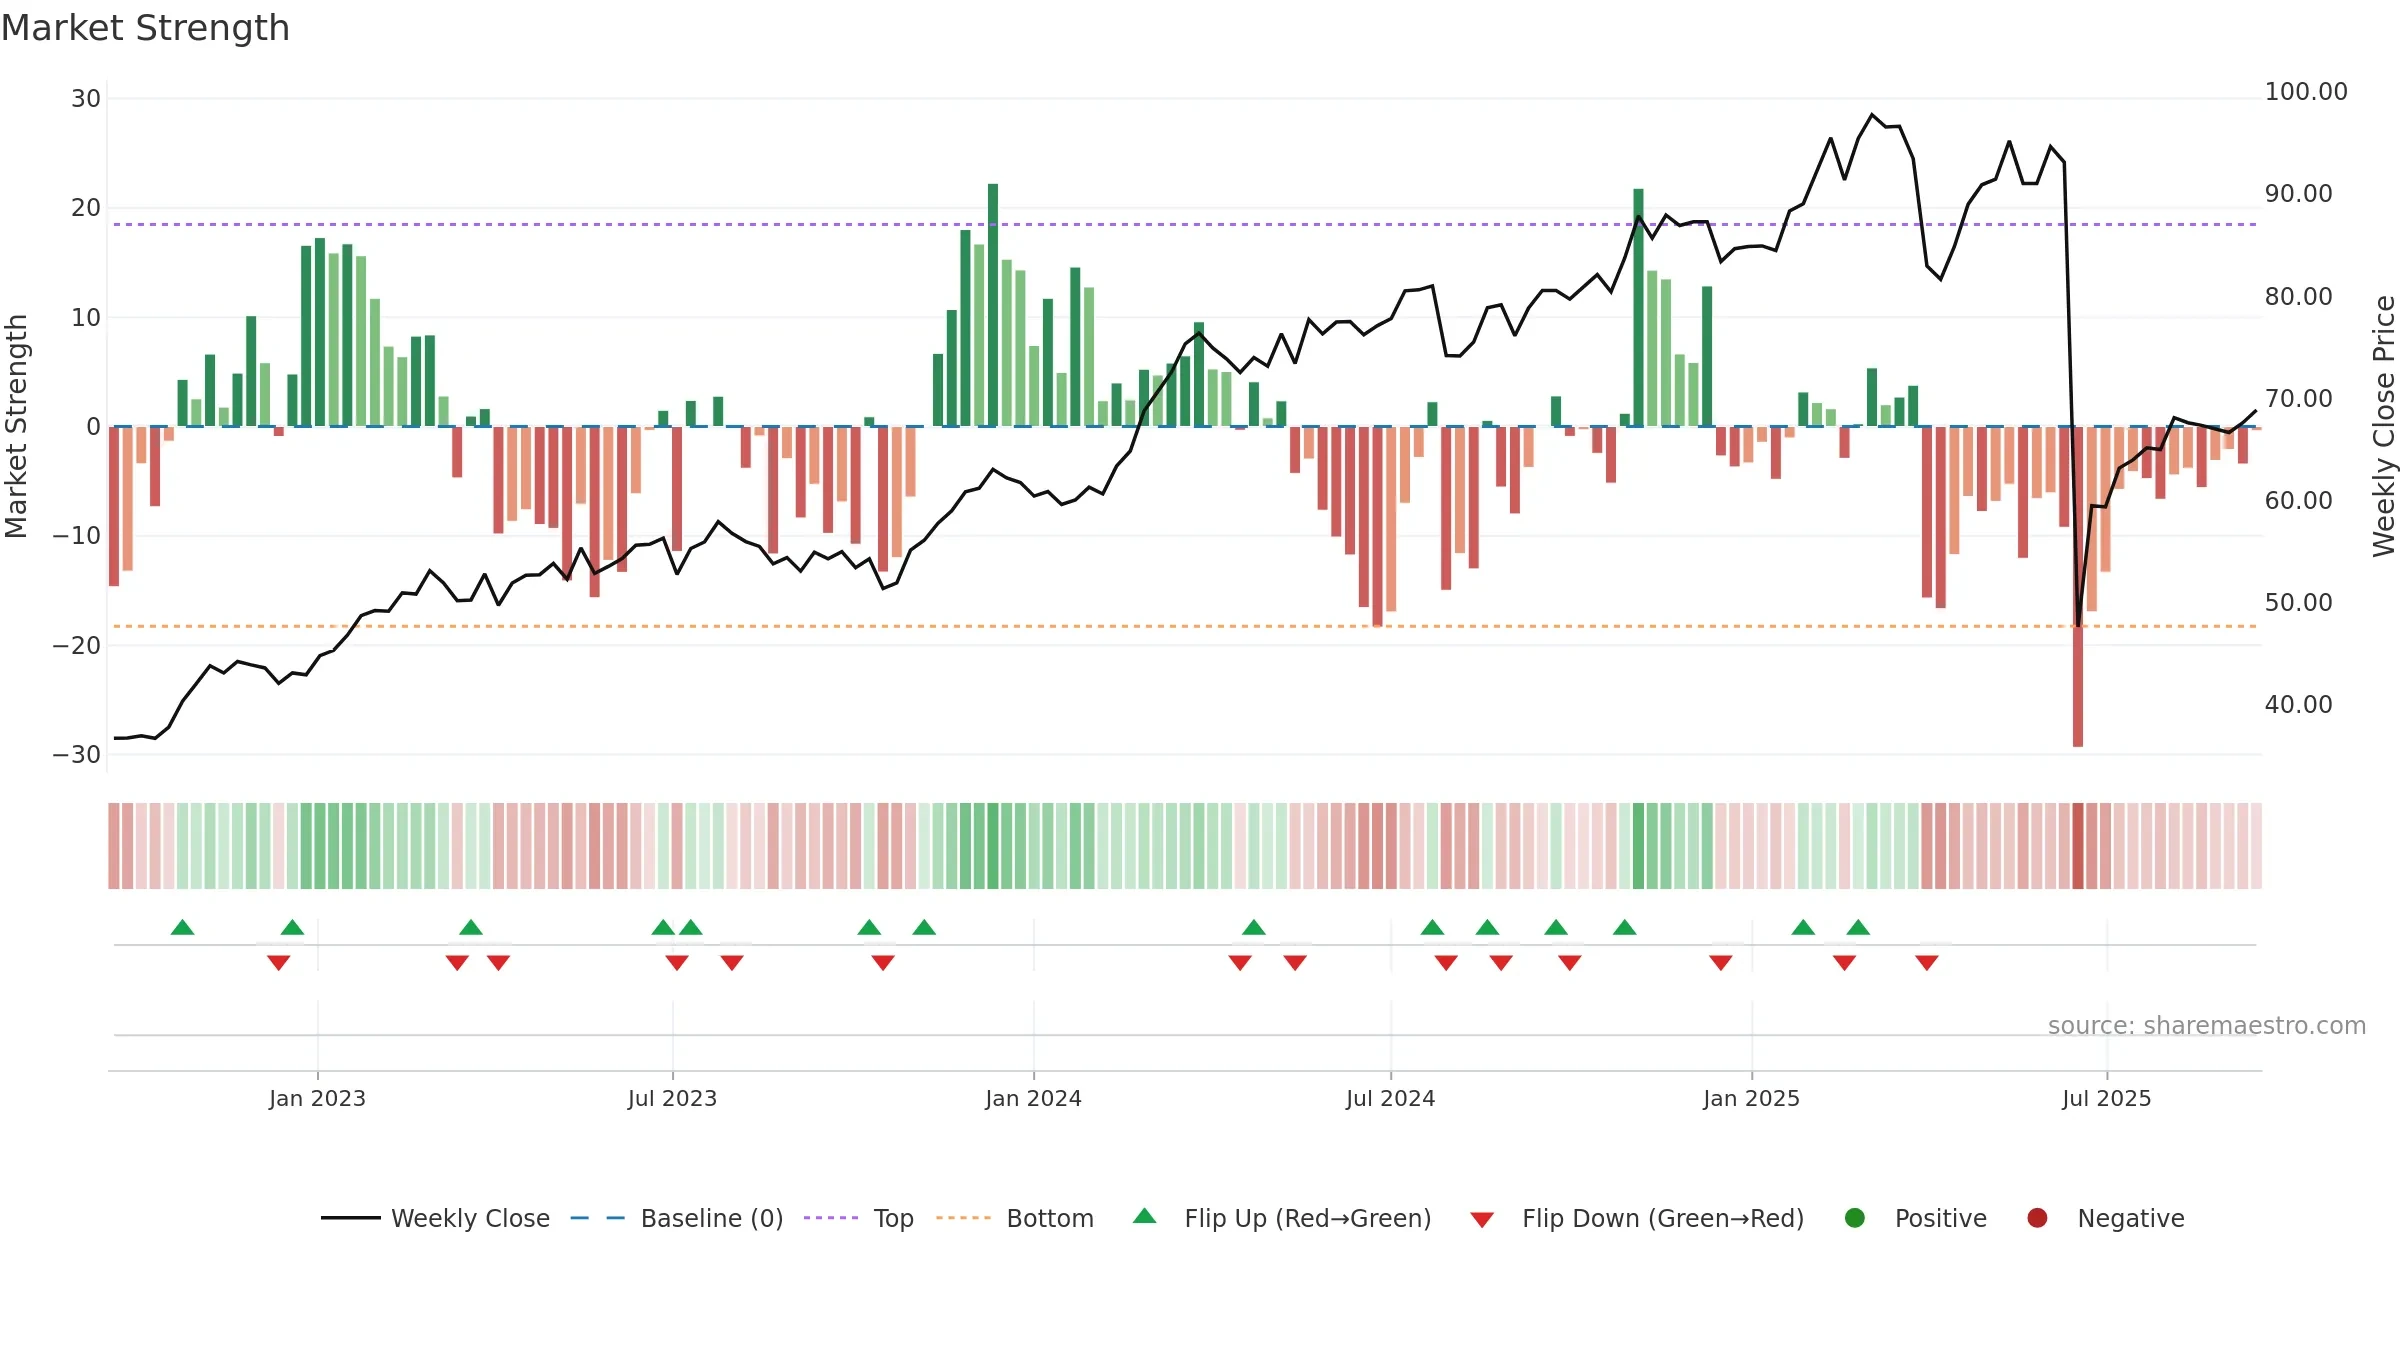The height and width of the screenshot is (1350, 2400).
Task: Toggle the Positive legend entry
Action: (1915, 1218)
